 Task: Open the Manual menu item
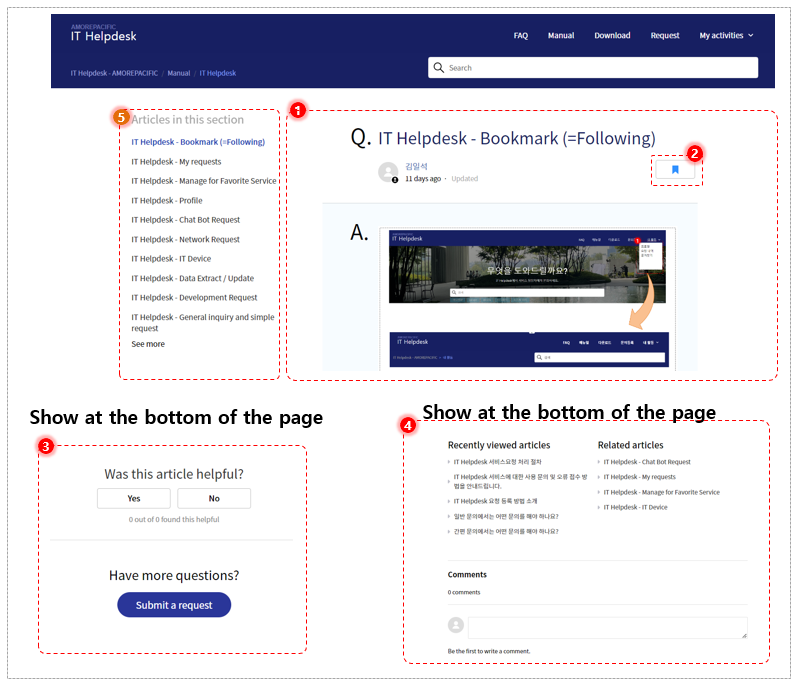pyautogui.click(x=561, y=35)
